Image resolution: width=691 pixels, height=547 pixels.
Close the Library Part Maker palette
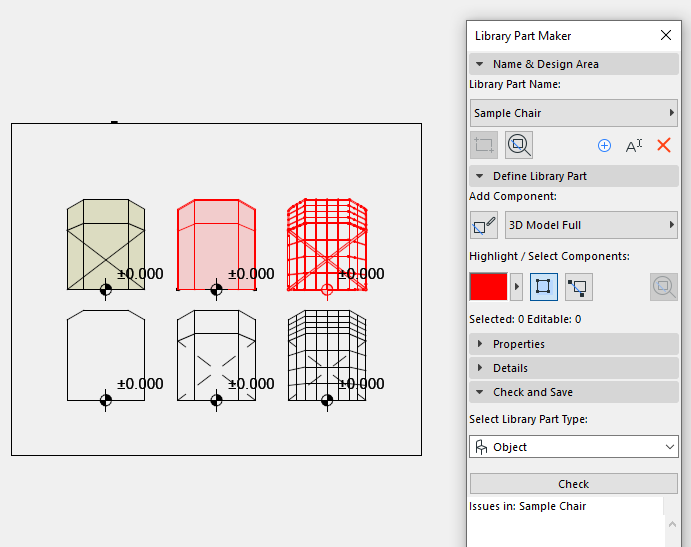(x=666, y=36)
